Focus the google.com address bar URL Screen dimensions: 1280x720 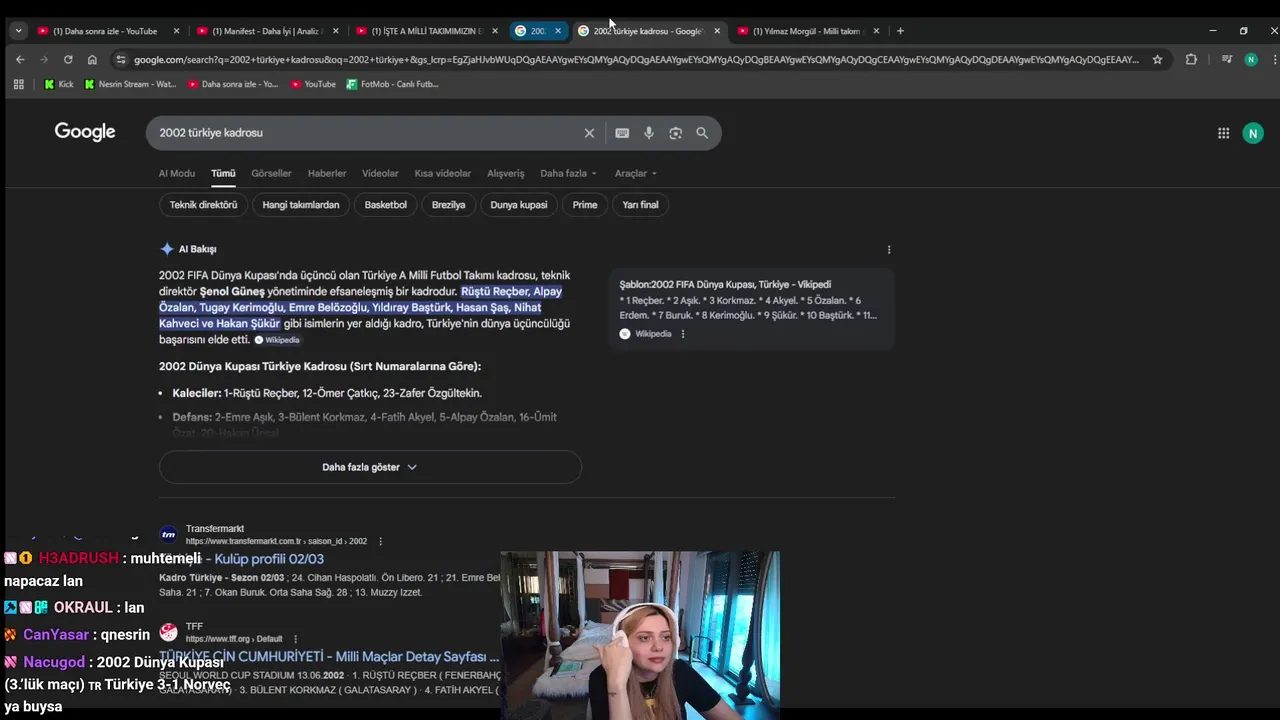click(636, 59)
